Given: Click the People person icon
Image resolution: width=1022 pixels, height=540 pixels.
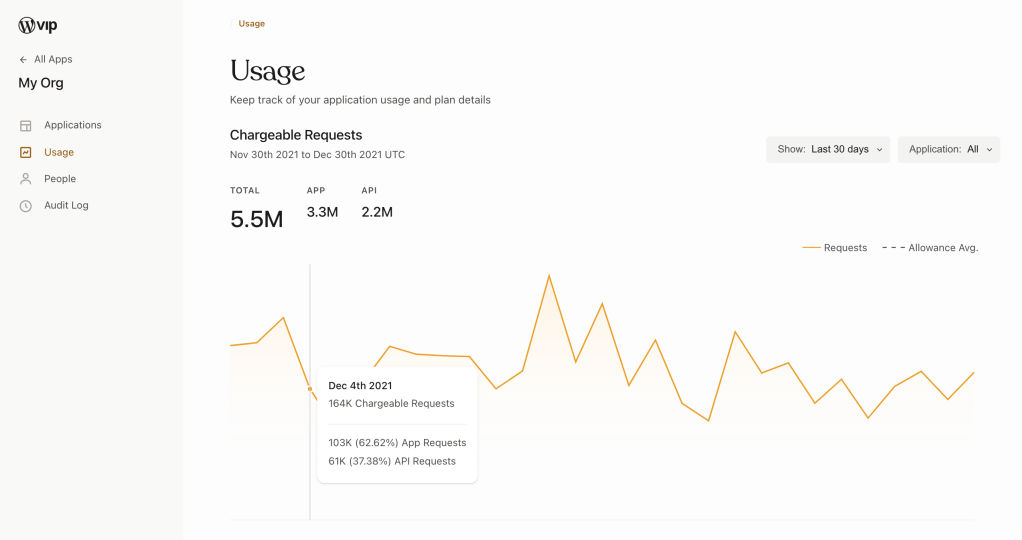Looking at the screenshot, I should pyautogui.click(x=25, y=179).
